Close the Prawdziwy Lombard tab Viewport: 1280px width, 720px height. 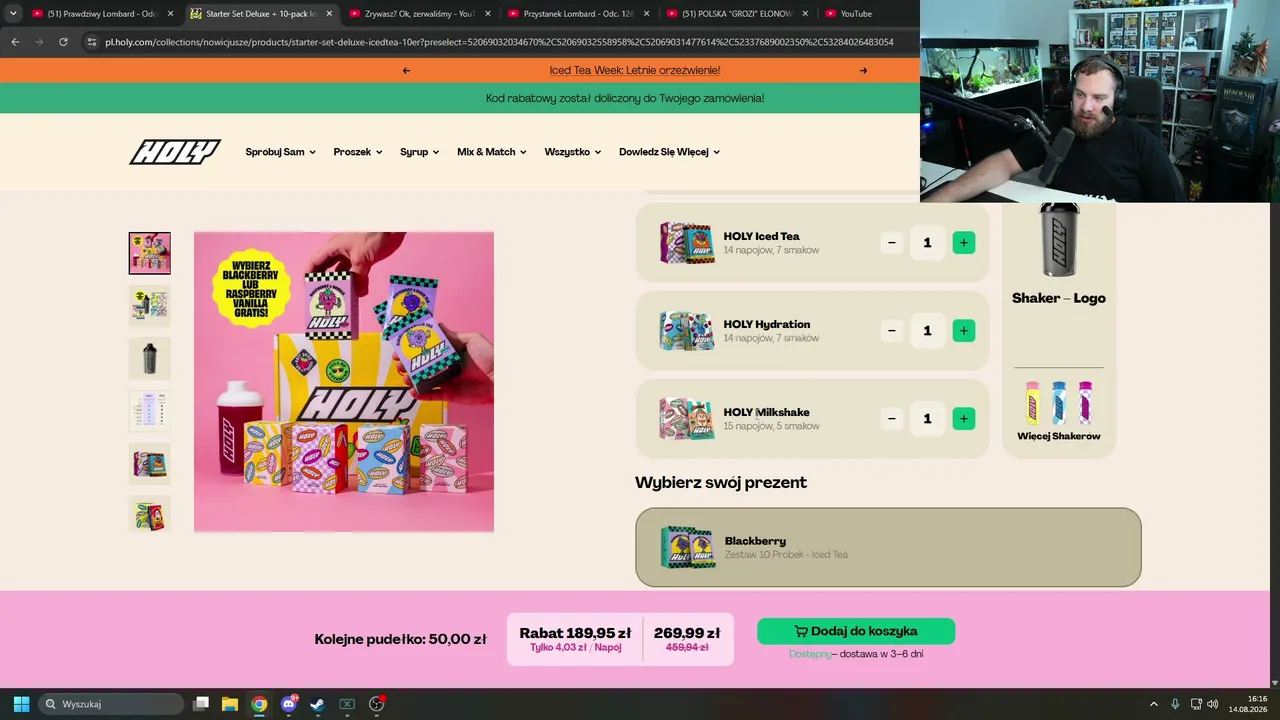(170, 14)
